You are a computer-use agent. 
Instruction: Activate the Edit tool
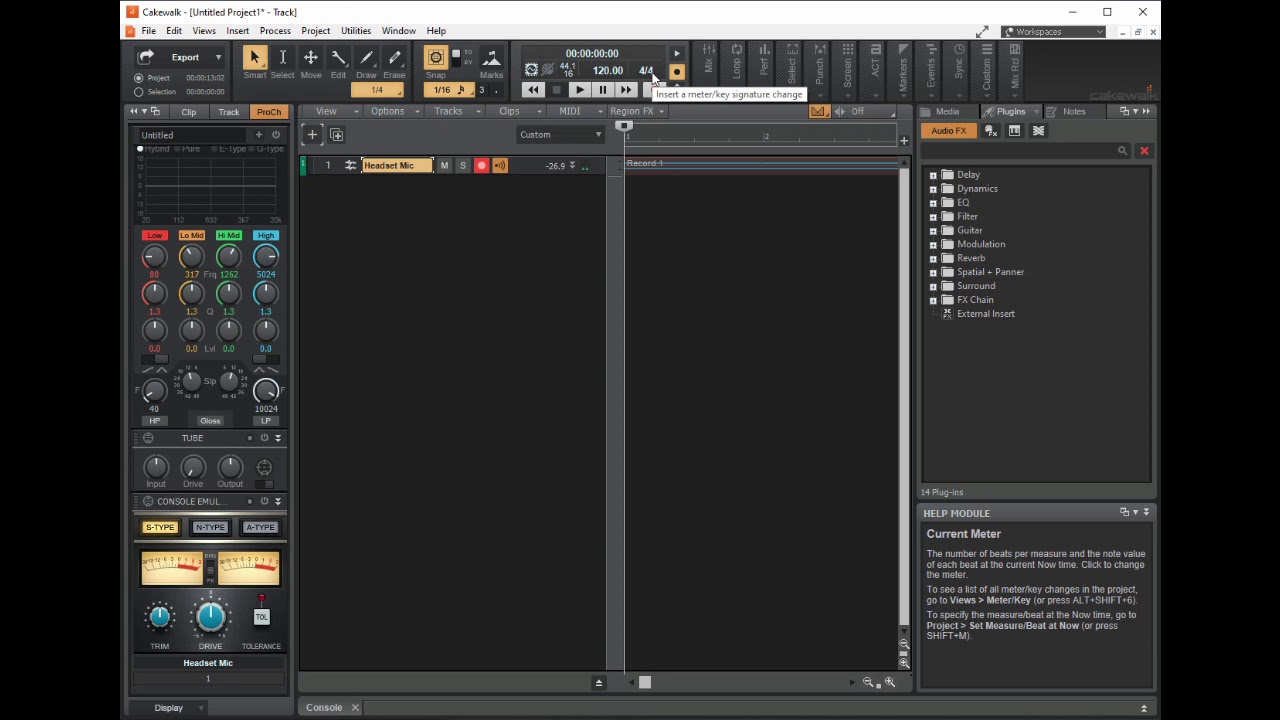[338, 59]
